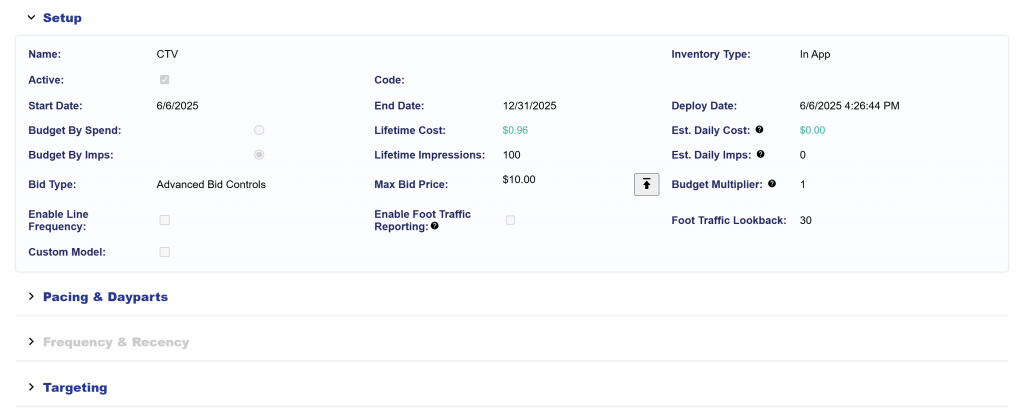Screen dimensions: 1024x413
Task: Collapse the Setup section chevron
Action: coord(31,18)
